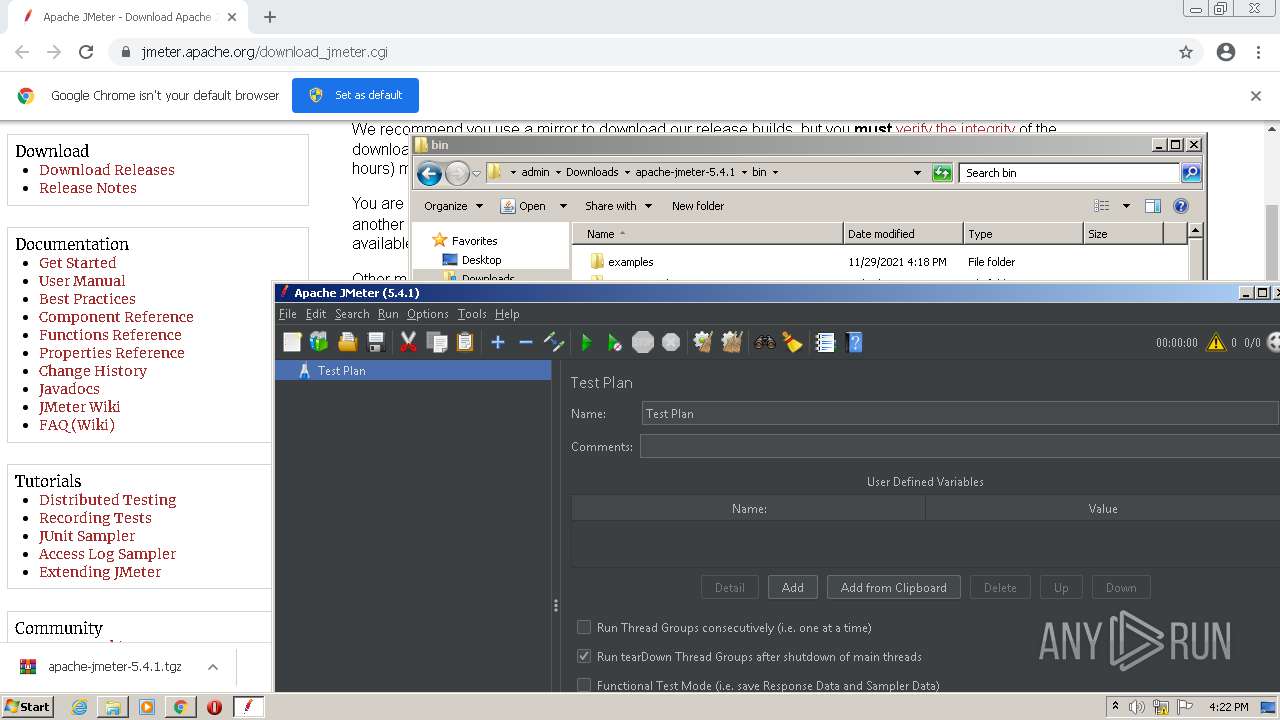Open the JMeter Help question-mark icon

point(854,342)
